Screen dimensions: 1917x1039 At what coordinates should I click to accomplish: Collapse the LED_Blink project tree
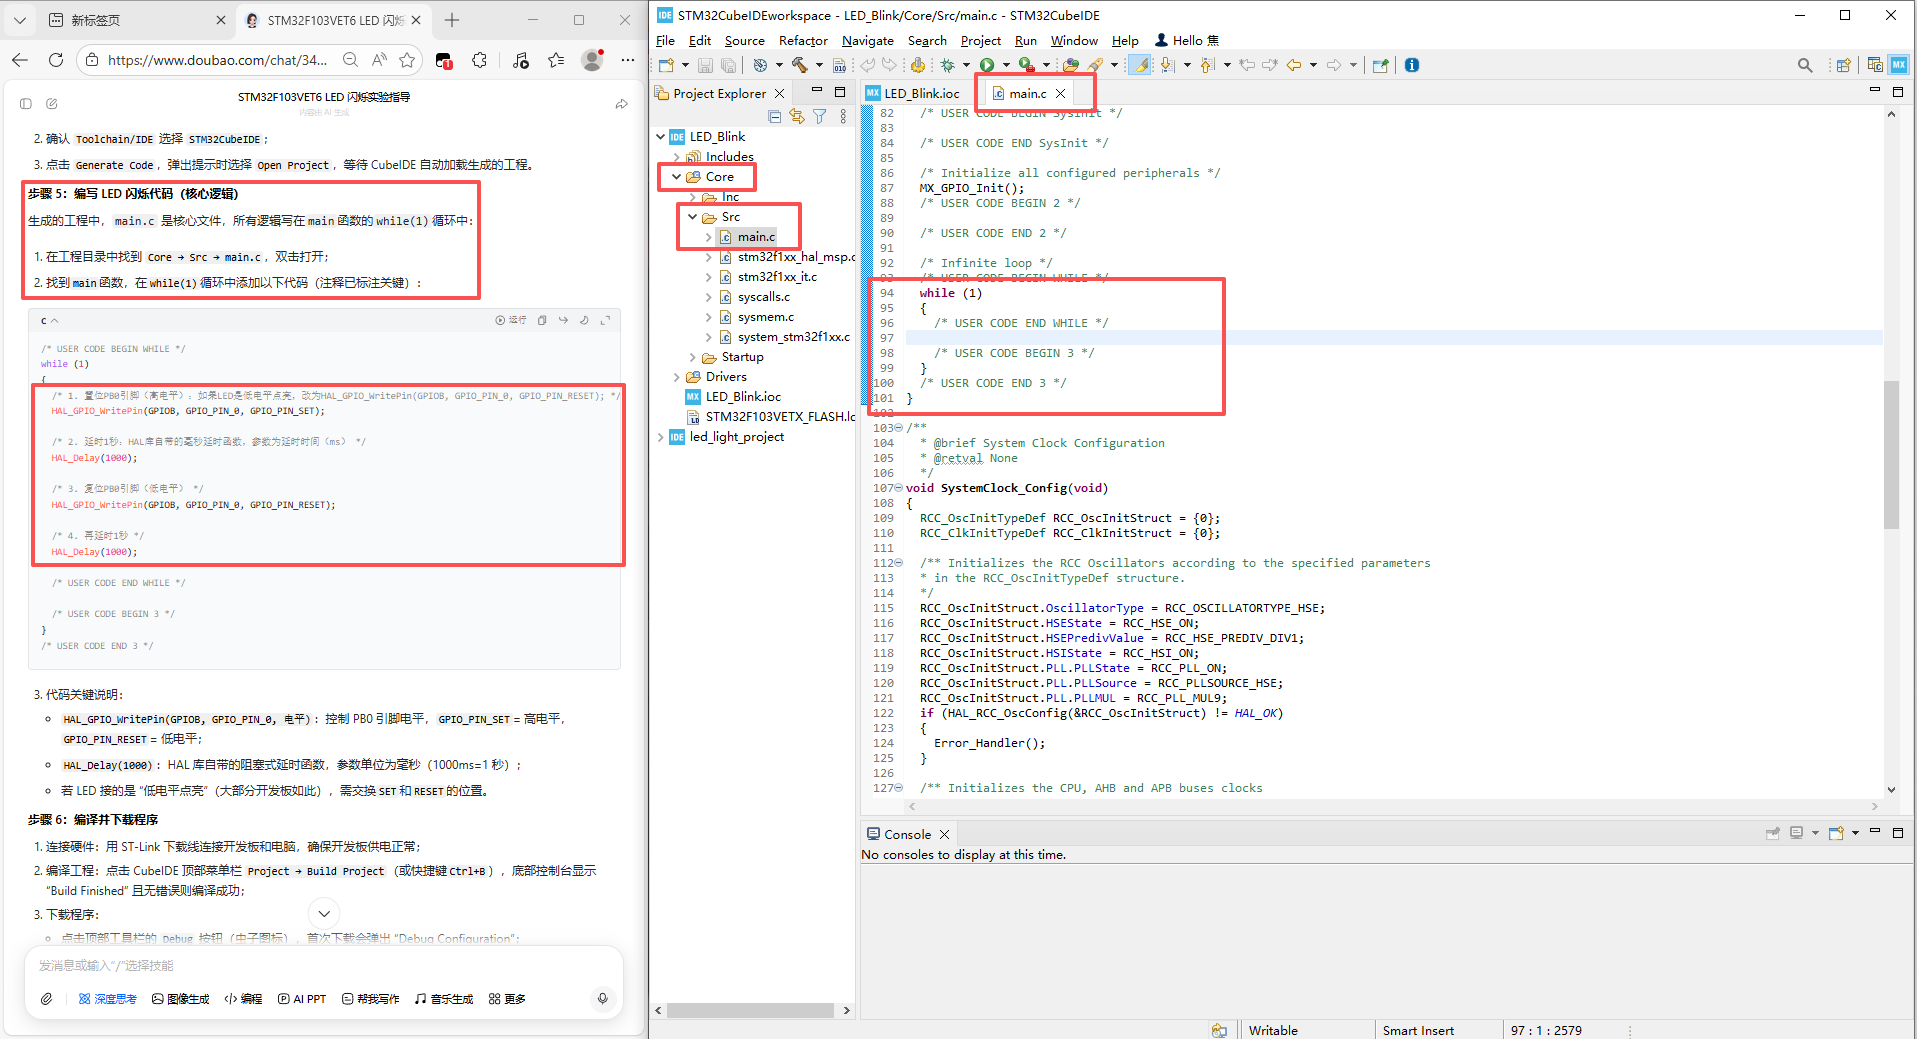point(660,136)
